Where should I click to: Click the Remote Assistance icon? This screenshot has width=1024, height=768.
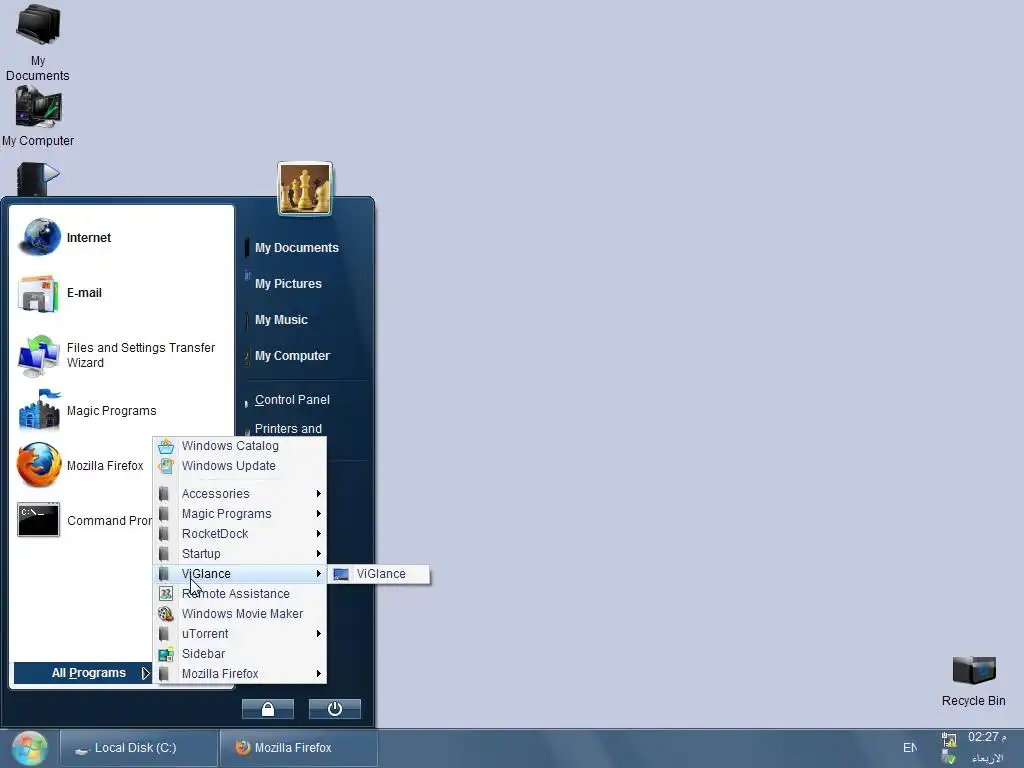166,594
